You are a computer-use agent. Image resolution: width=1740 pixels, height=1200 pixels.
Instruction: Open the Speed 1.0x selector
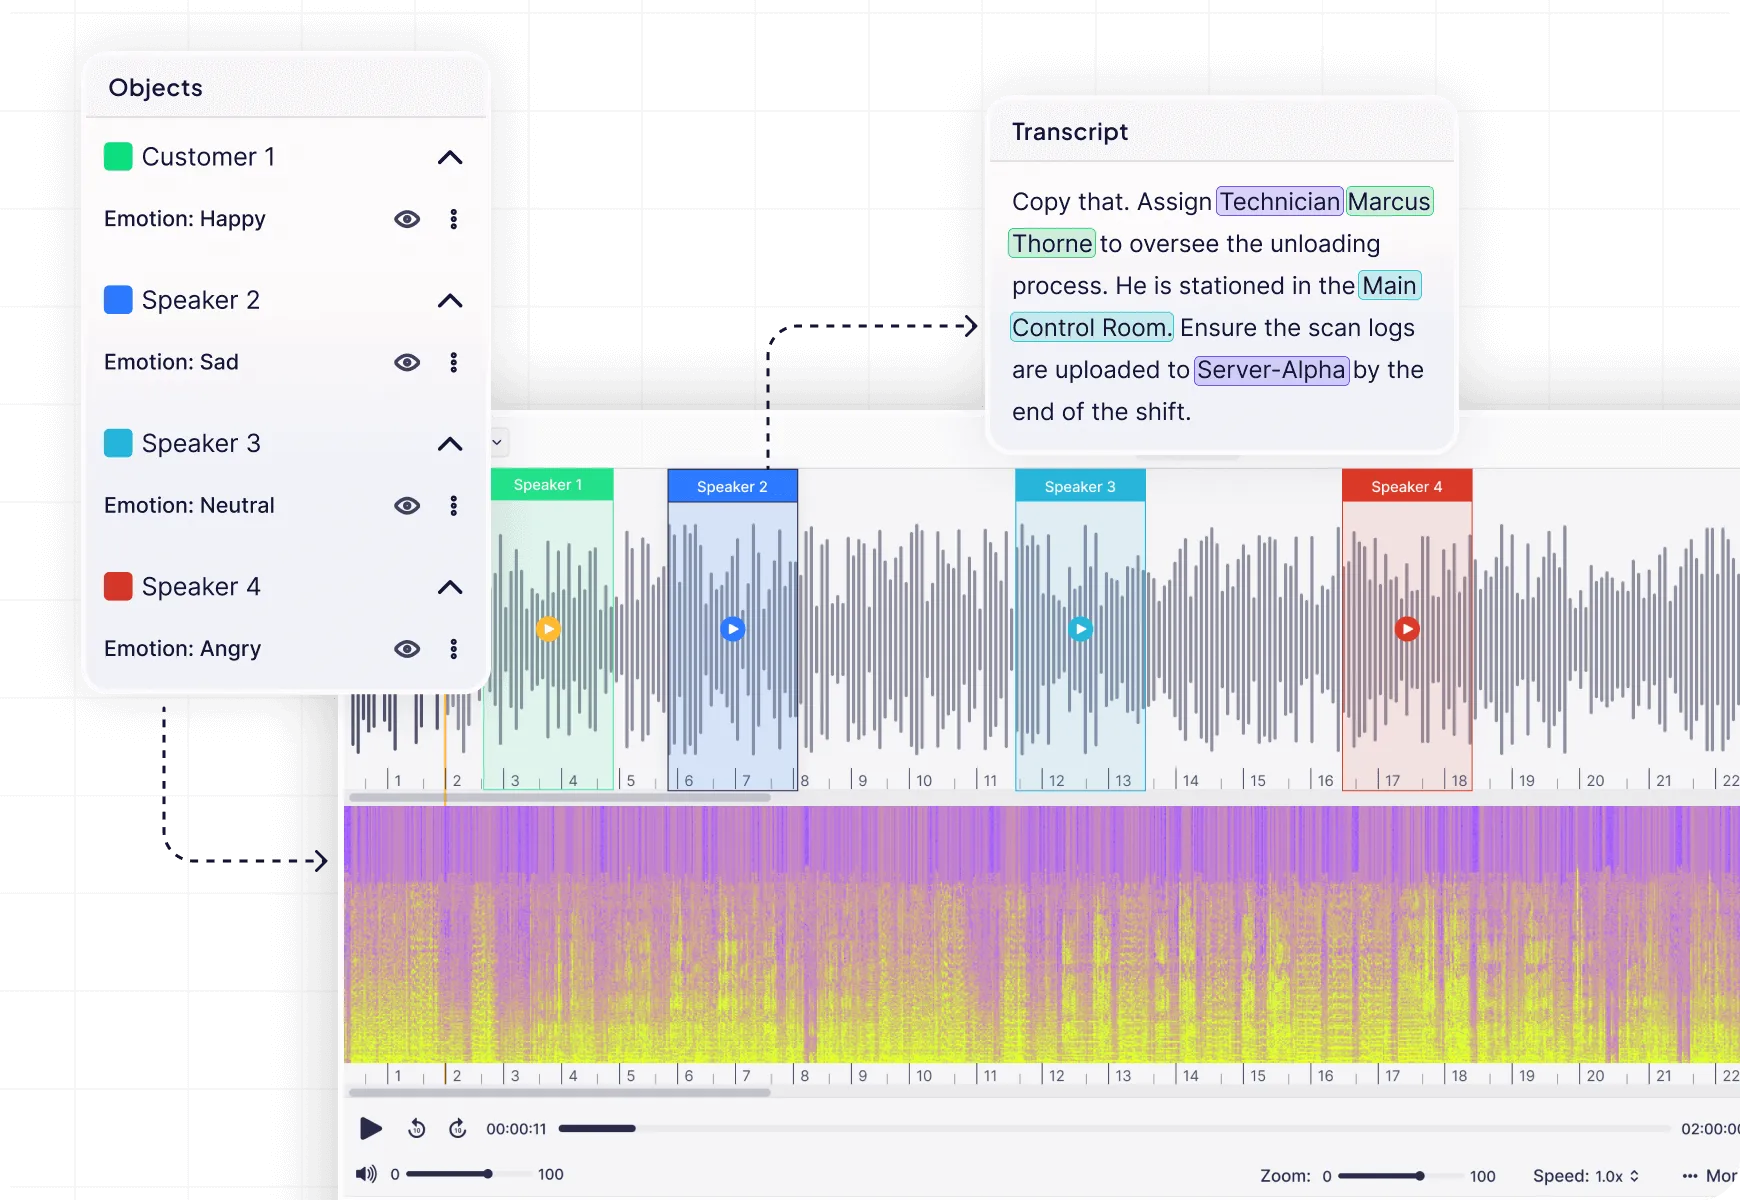[1586, 1176]
